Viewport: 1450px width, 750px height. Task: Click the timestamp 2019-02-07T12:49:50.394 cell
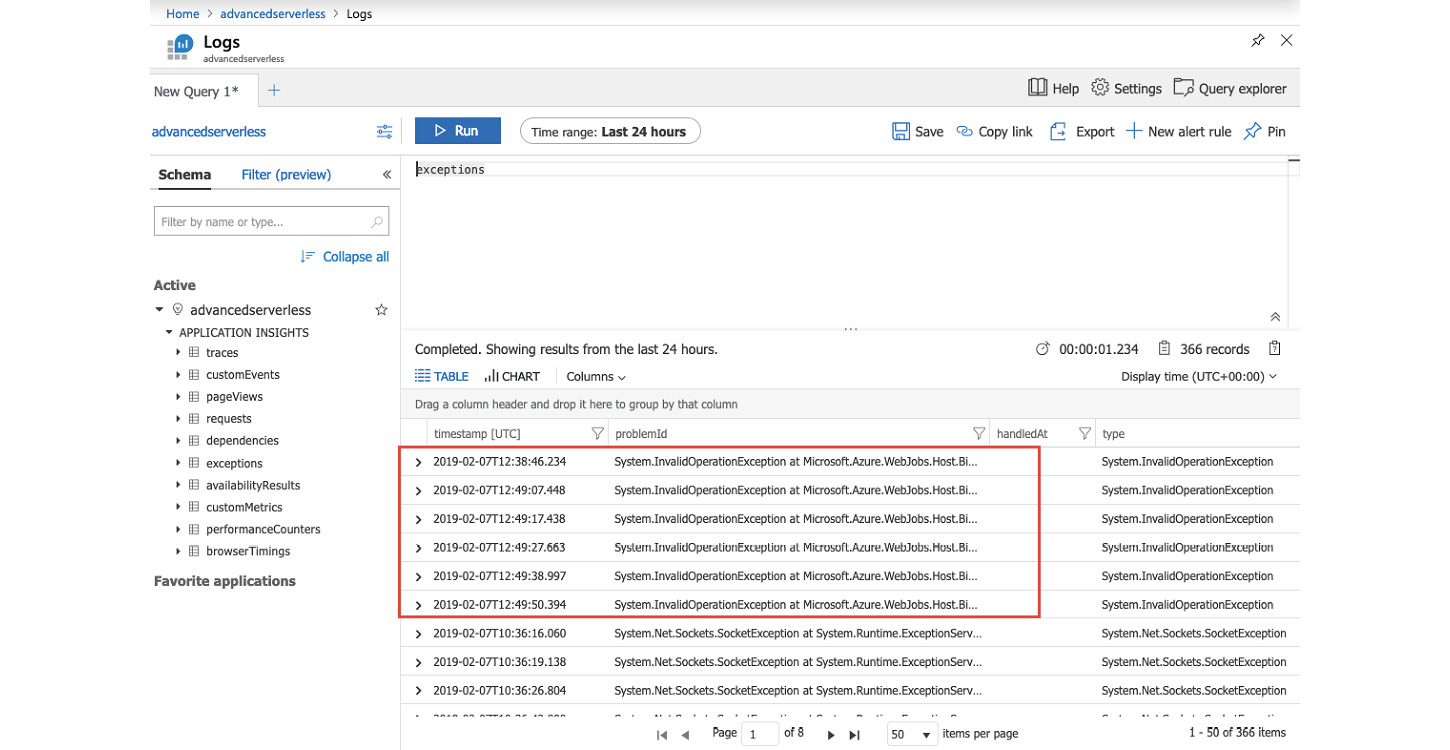tap(499, 605)
